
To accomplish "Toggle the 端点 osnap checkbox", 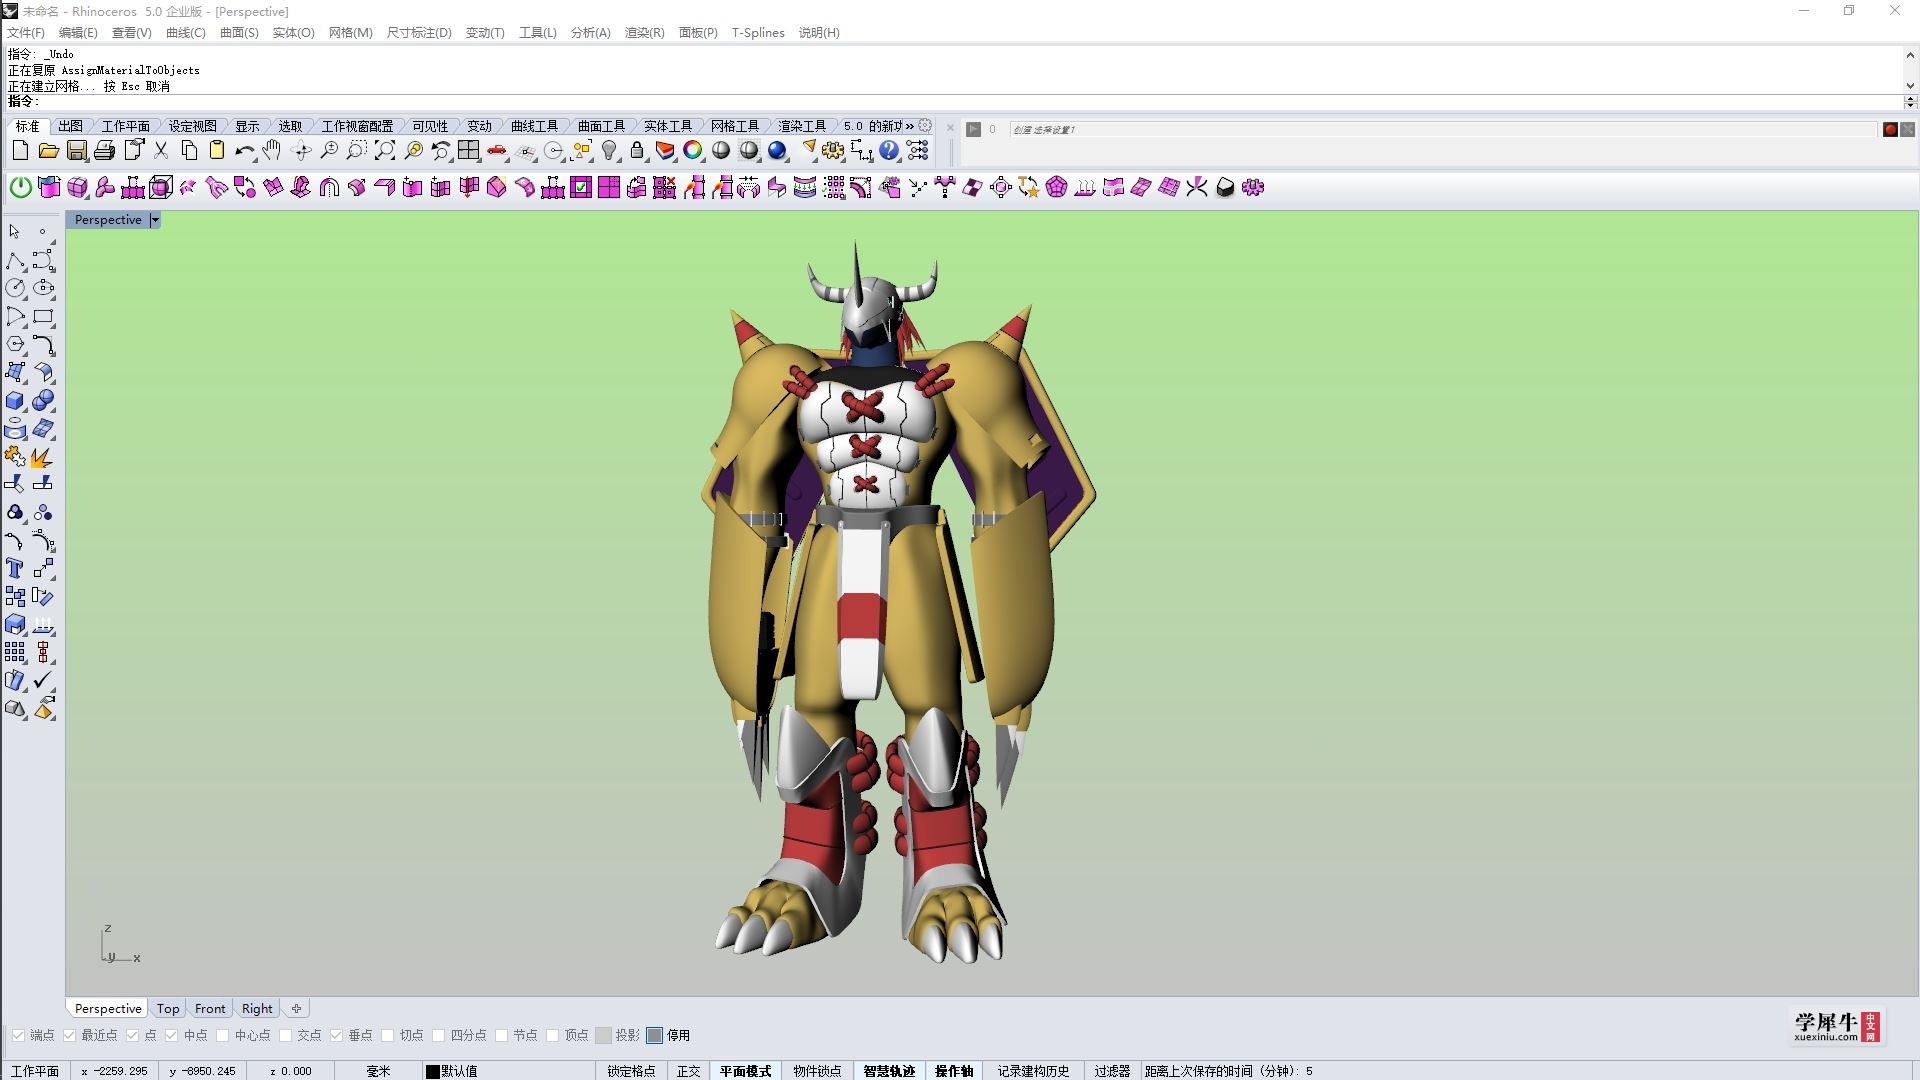I will pos(18,1035).
